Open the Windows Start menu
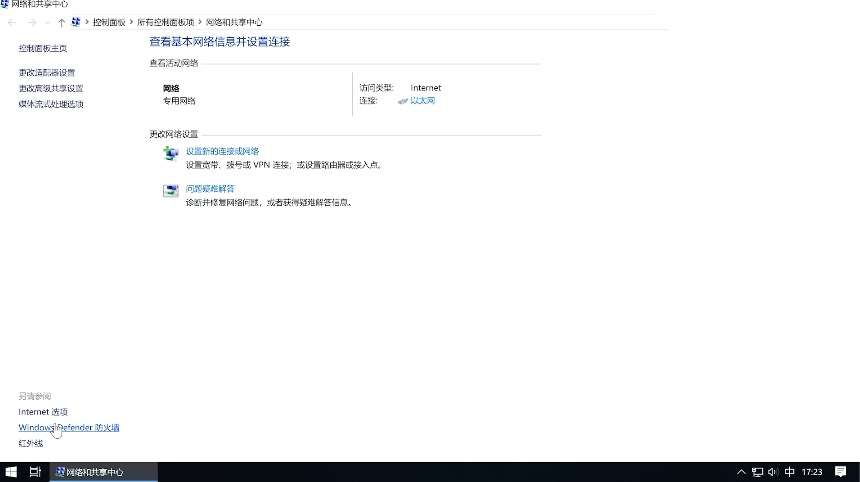 coord(11,472)
